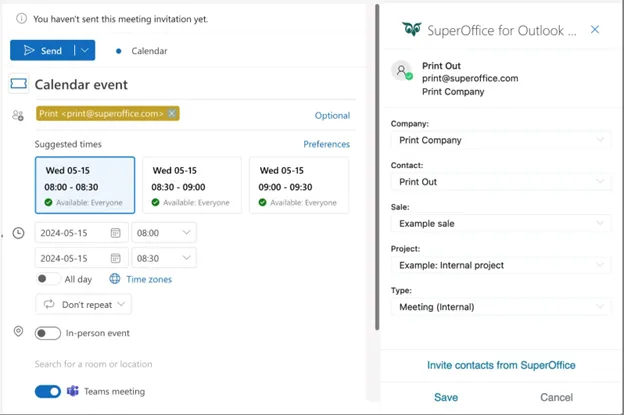Viewport: 624px width, 415px height.
Task: Click Invite contacts from SuperOffice link
Action: click(501, 365)
